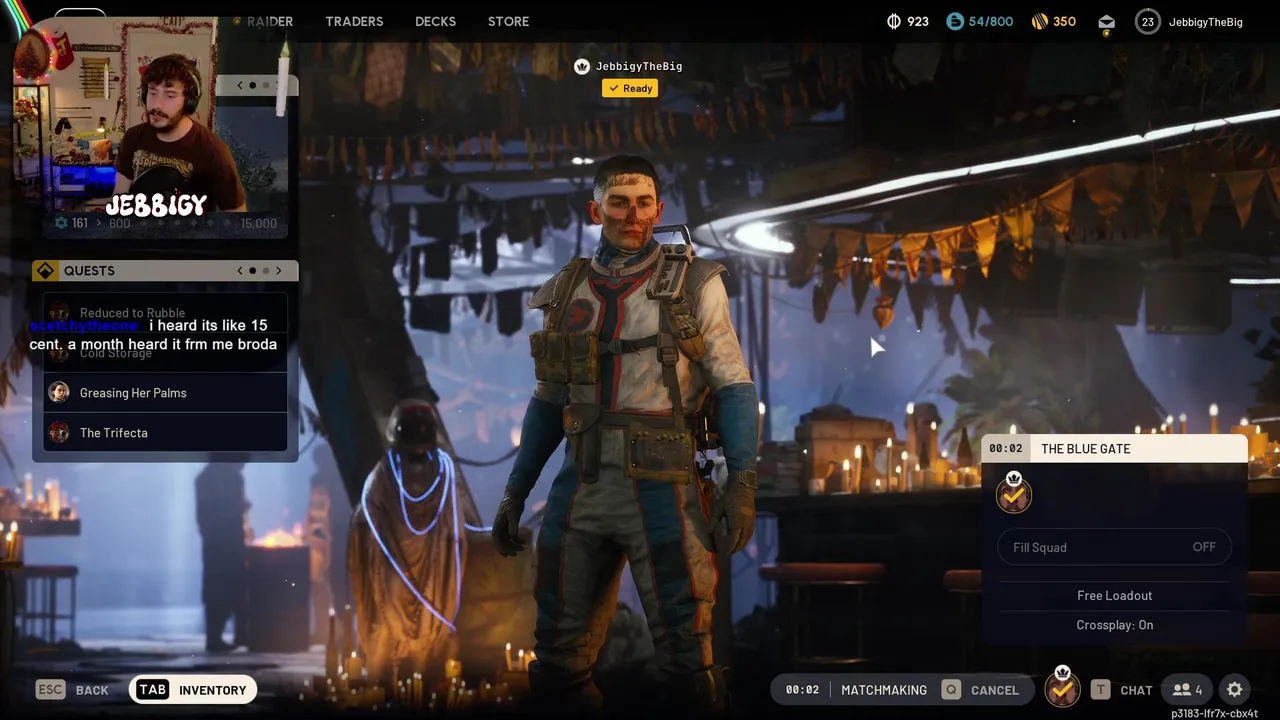Open JebbigyTheBig profile name in top bar

pos(1205,22)
